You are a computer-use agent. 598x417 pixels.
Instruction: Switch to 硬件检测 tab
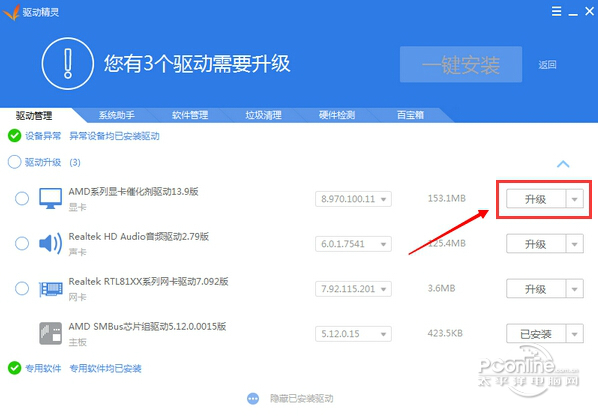point(337,115)
